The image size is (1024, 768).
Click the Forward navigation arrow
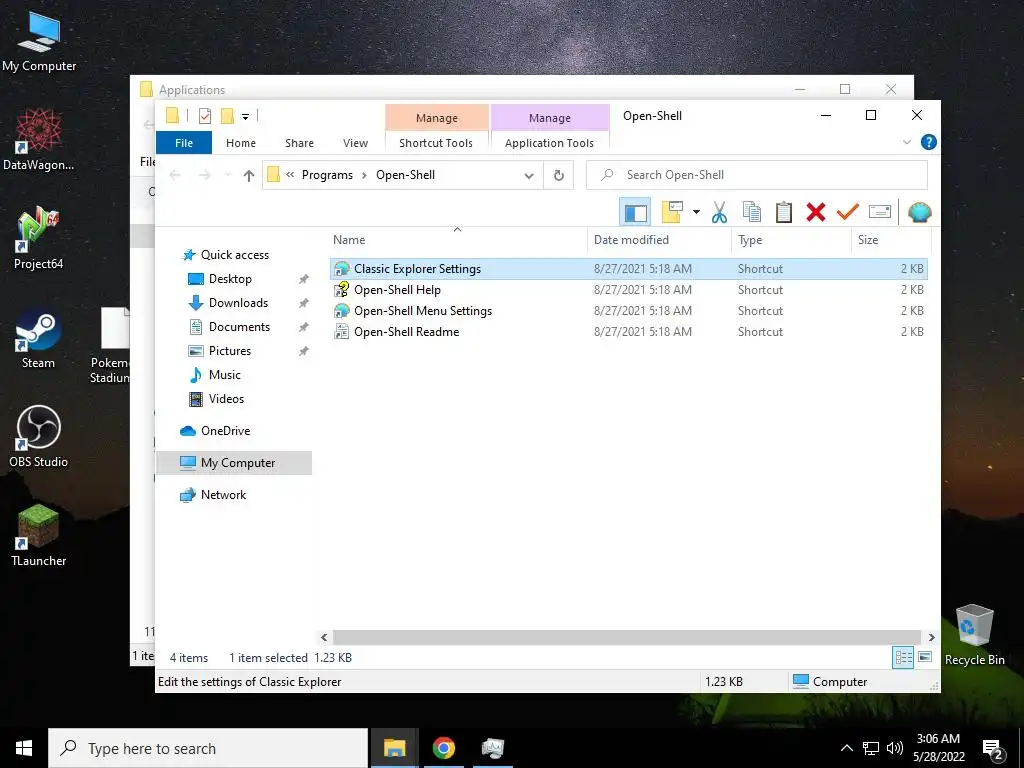pyautogui.click(x=204, y=175)
